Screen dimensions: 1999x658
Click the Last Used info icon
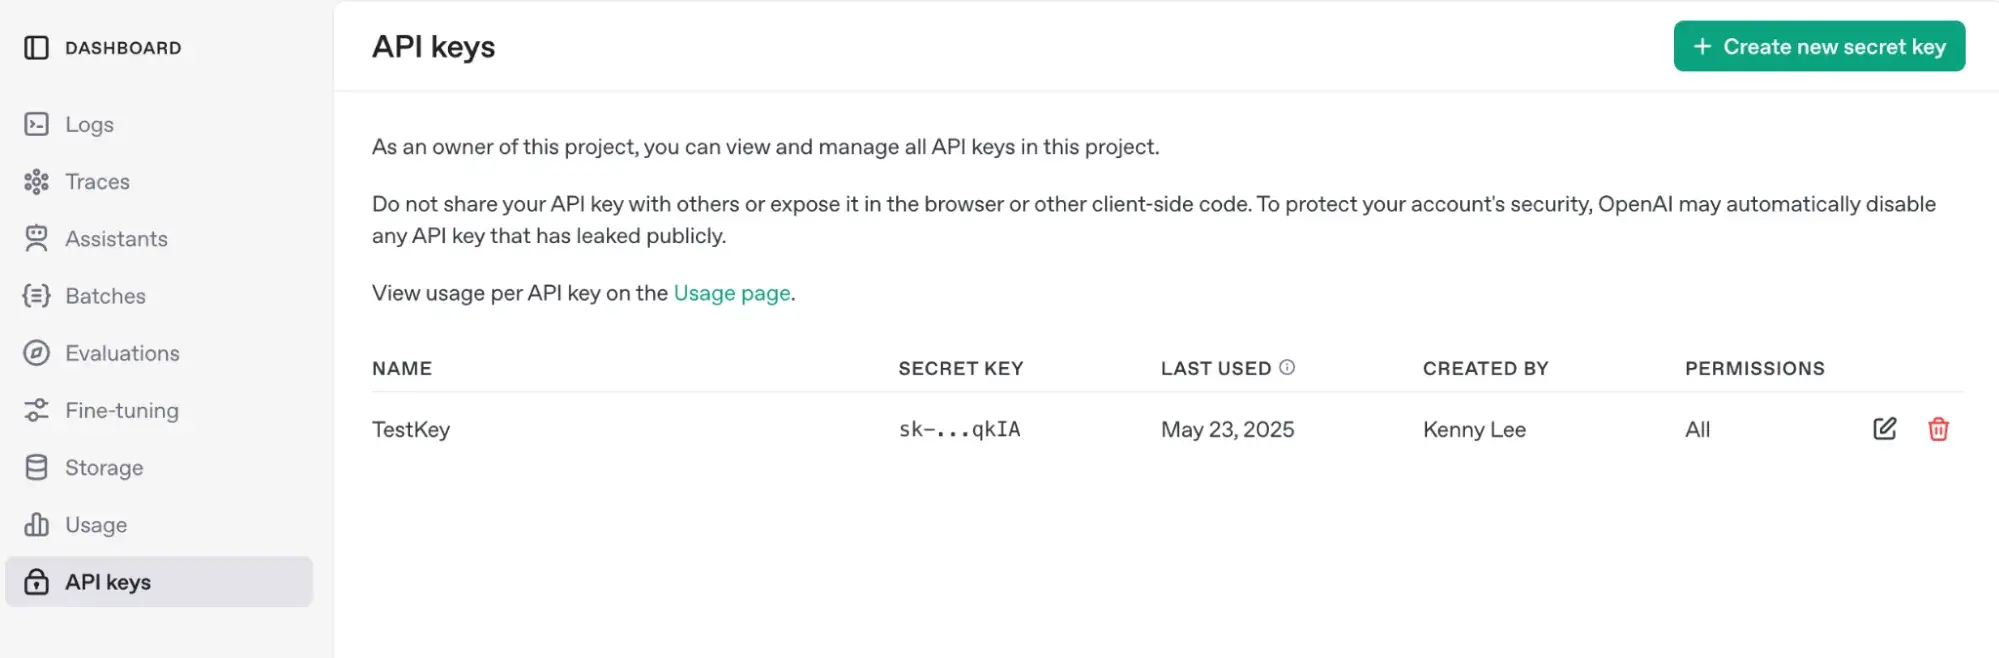pyautogui.click(x=1287, y=367)
